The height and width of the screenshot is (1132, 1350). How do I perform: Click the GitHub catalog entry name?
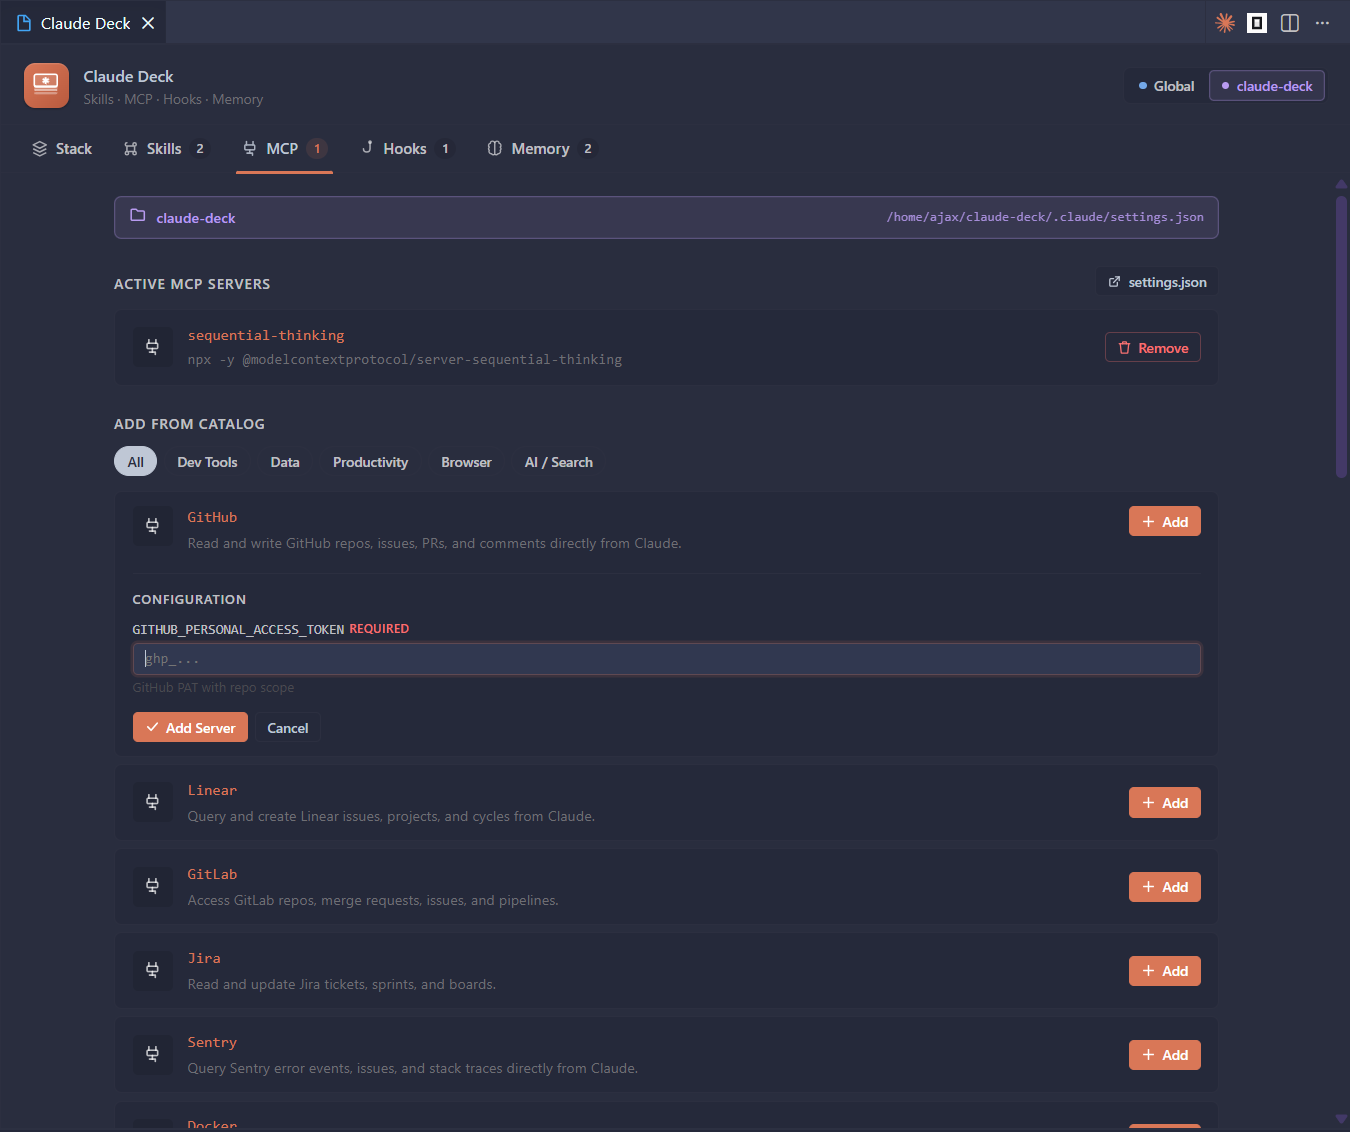(212, 517)
